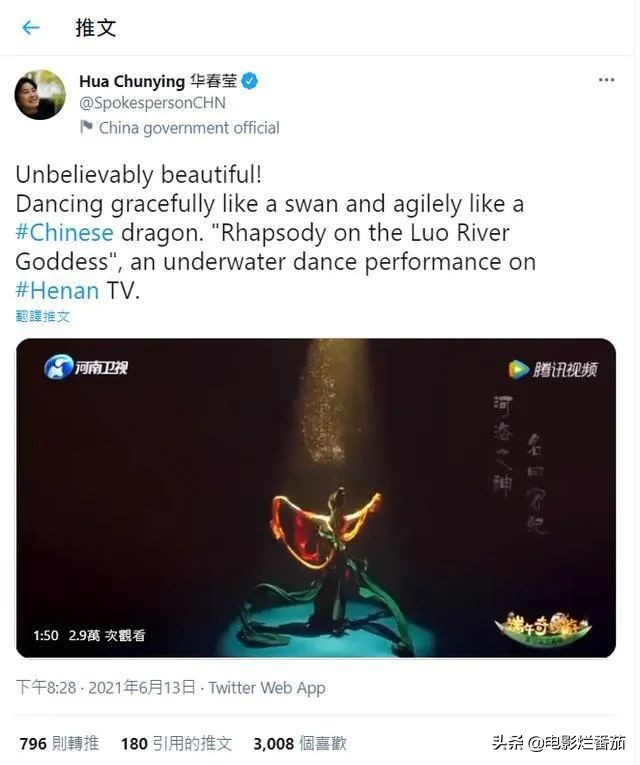Click the Henan TV logo in video
The height and width of the screenshot is (765, 640).
pos(86,367)
